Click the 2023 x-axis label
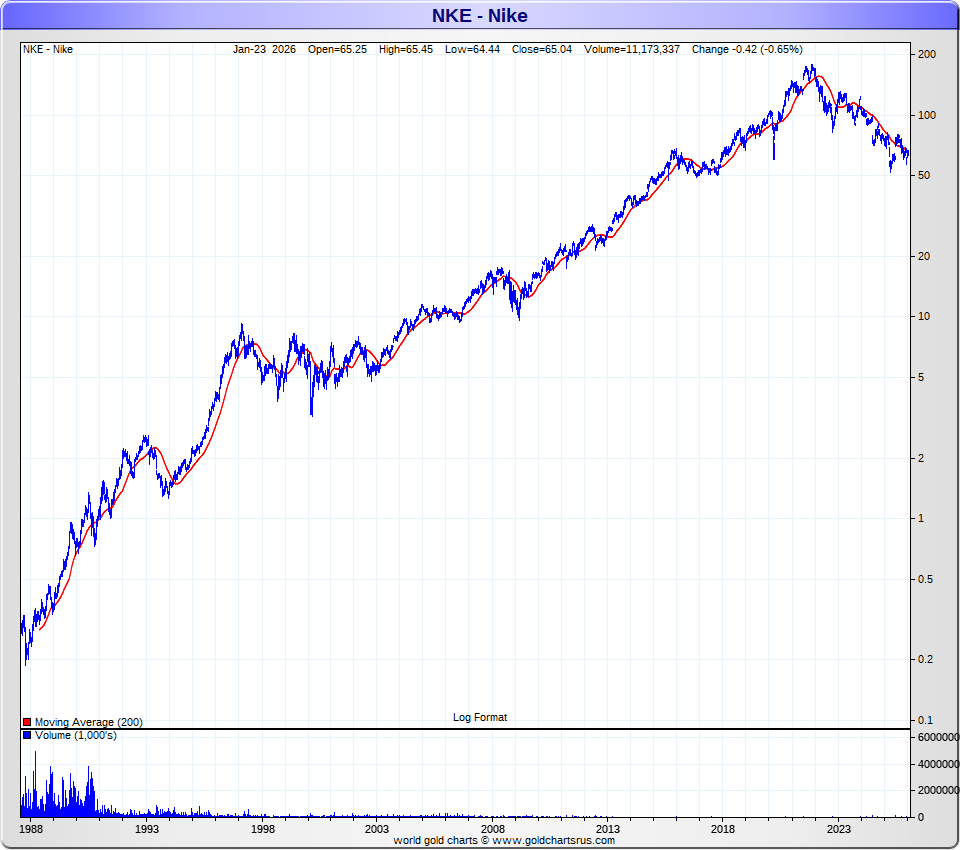 [x=838, y=829]
